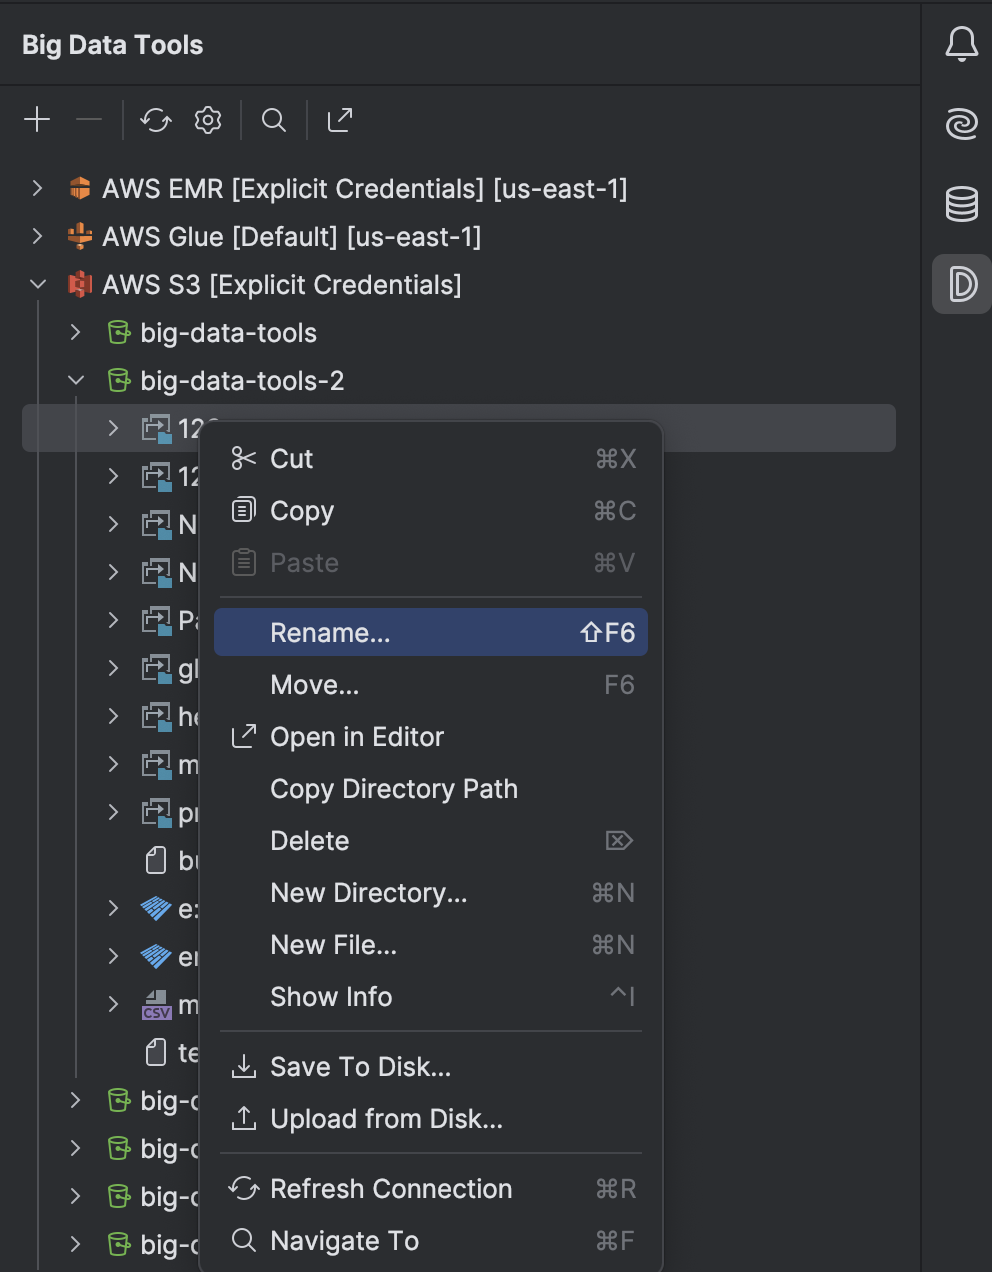992x1272 pixels.
Task: Choose Move... from the context menu
Action: (431, 684)
